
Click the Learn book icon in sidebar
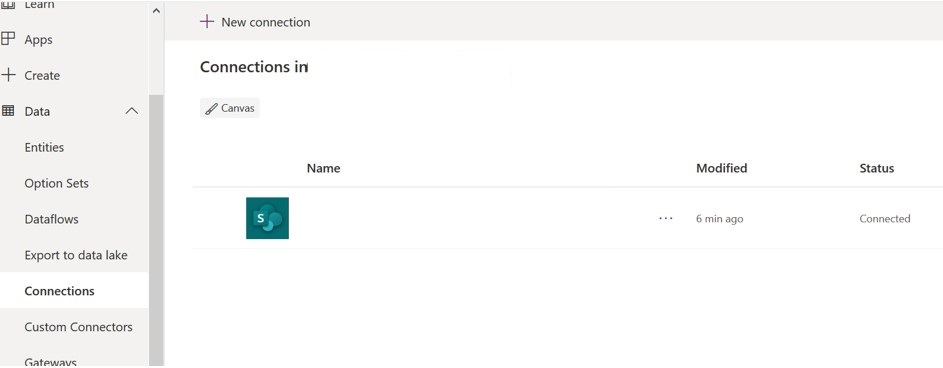tap(8, 5)
